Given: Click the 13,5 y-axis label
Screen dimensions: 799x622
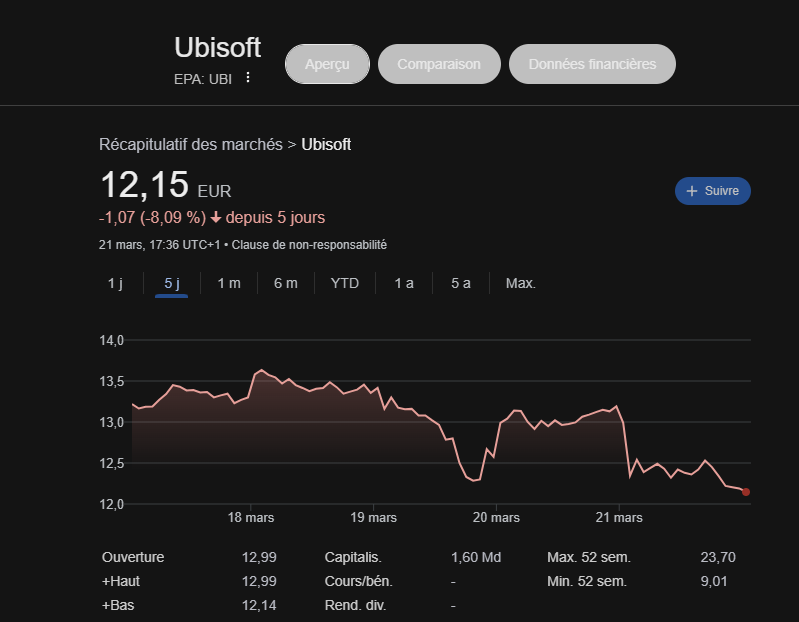Looking at the screenshot, I should pos(112,382).
